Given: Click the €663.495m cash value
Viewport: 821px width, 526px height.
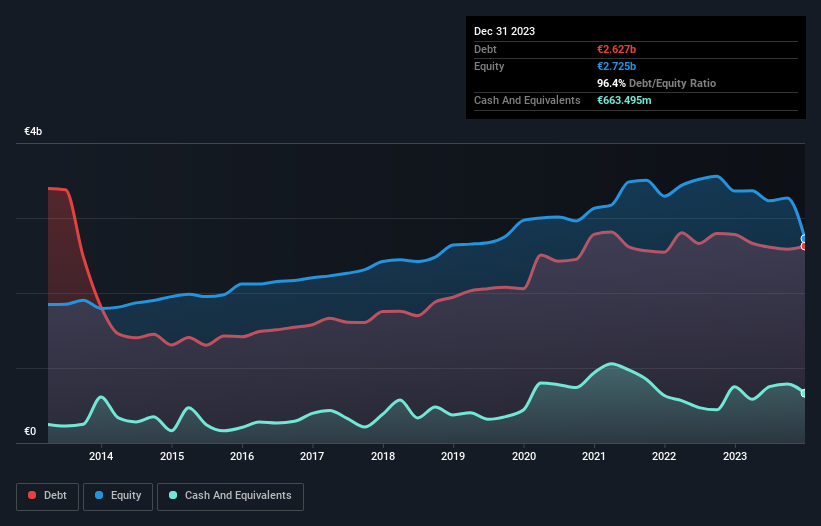Looking at the screenshot, I should [x=624, y=100].
